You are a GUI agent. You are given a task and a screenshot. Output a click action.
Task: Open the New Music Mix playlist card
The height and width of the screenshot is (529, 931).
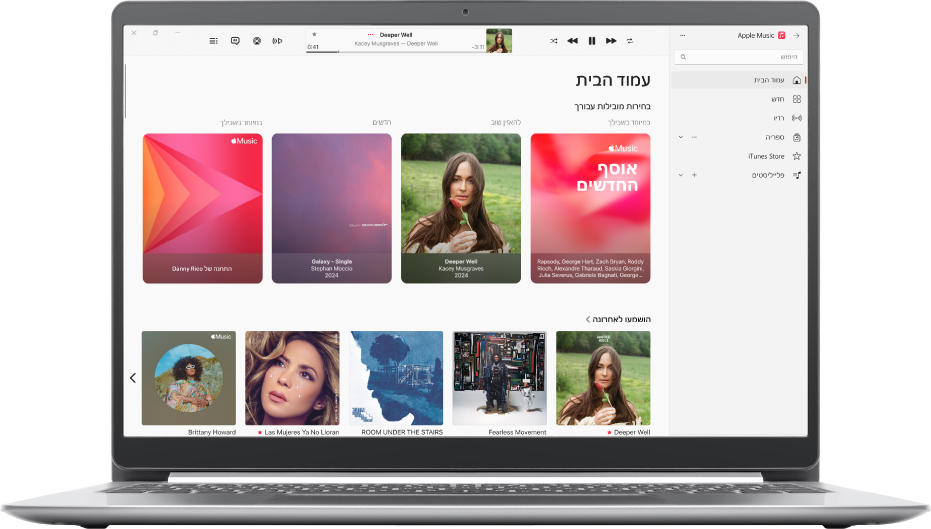pos(590,208)
